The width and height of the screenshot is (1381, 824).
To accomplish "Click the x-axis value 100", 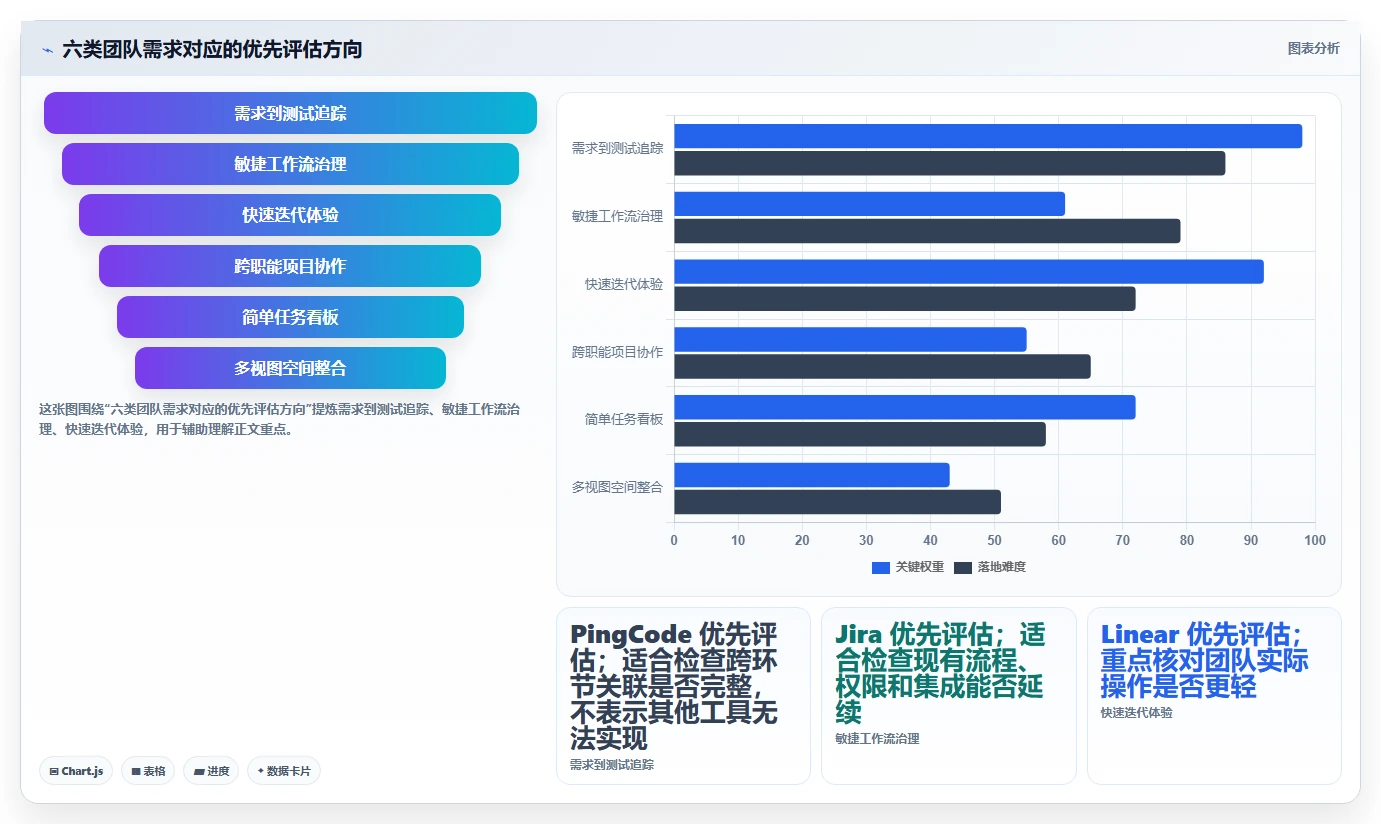I will point(1315,540).
